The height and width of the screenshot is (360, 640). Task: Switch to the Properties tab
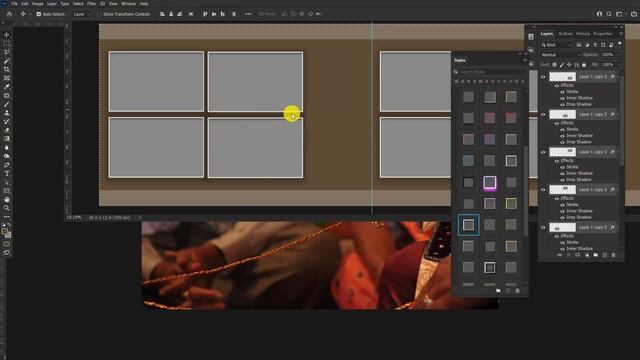coord(602,34)
